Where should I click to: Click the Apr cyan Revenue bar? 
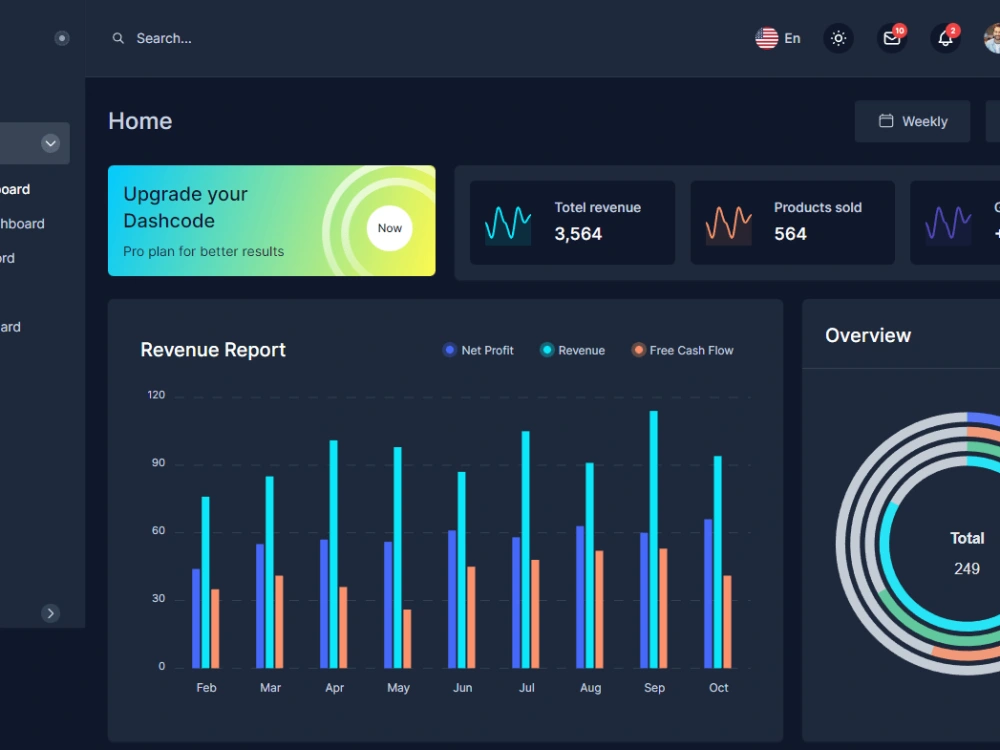point(334,554)
